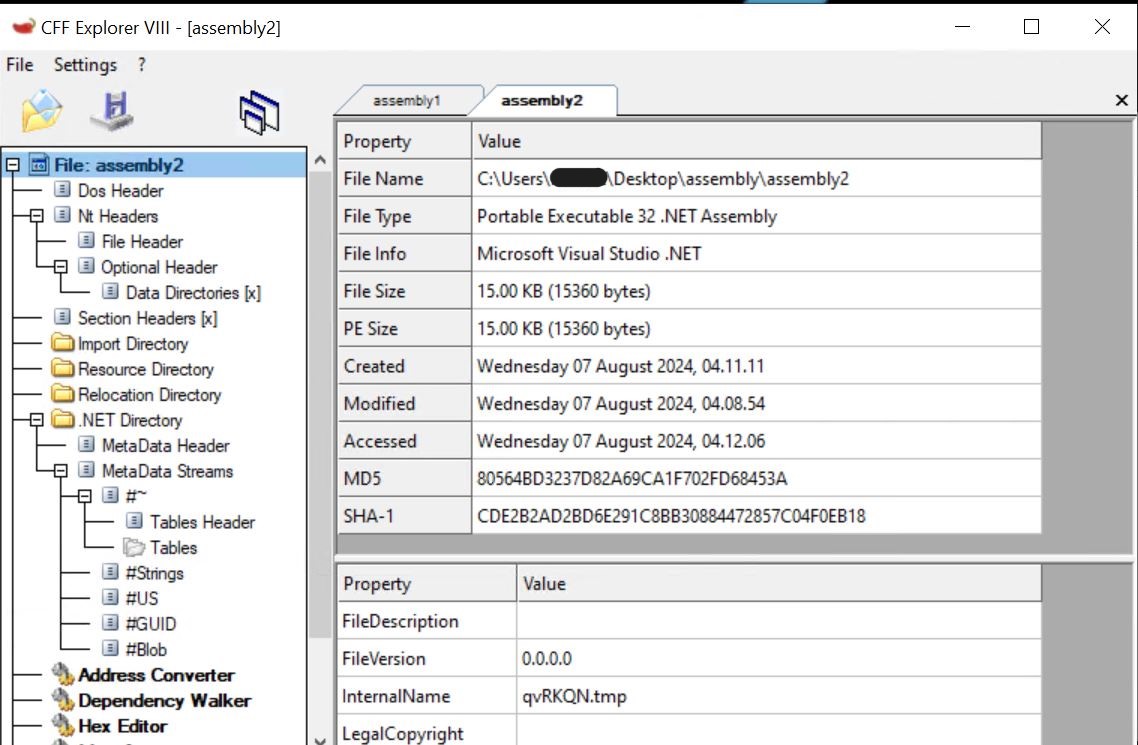Open the Settings menu

(85, 65)
